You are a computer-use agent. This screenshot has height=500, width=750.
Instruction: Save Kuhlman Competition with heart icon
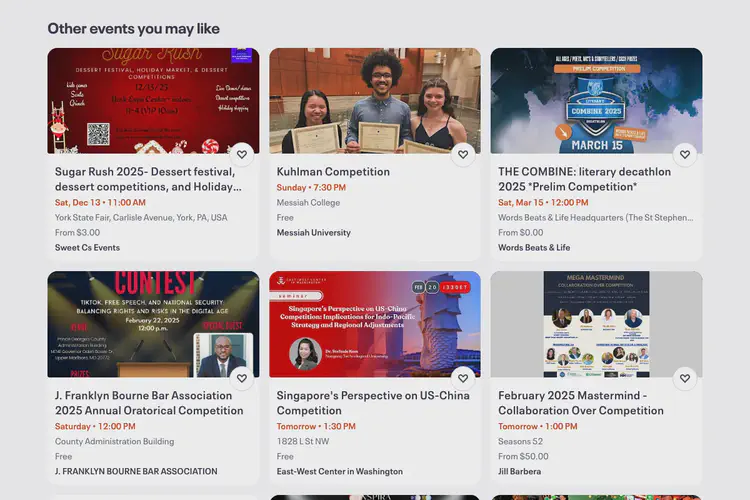463,155
